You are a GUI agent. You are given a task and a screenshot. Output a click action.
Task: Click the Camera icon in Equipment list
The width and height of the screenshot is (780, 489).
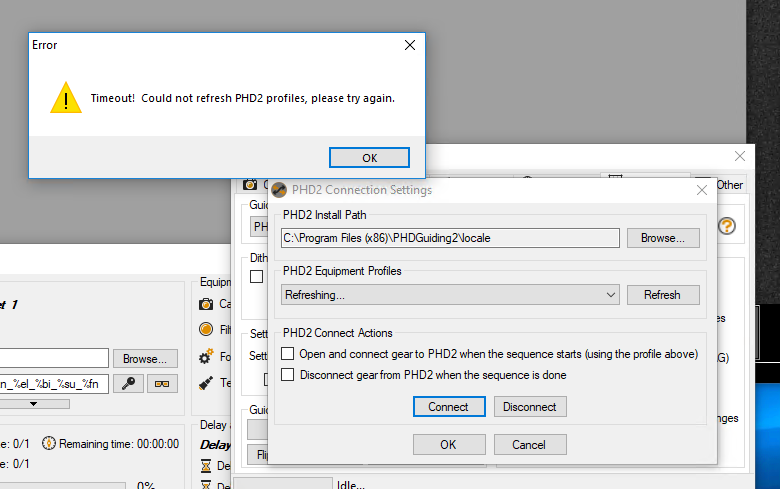[206, 304]
